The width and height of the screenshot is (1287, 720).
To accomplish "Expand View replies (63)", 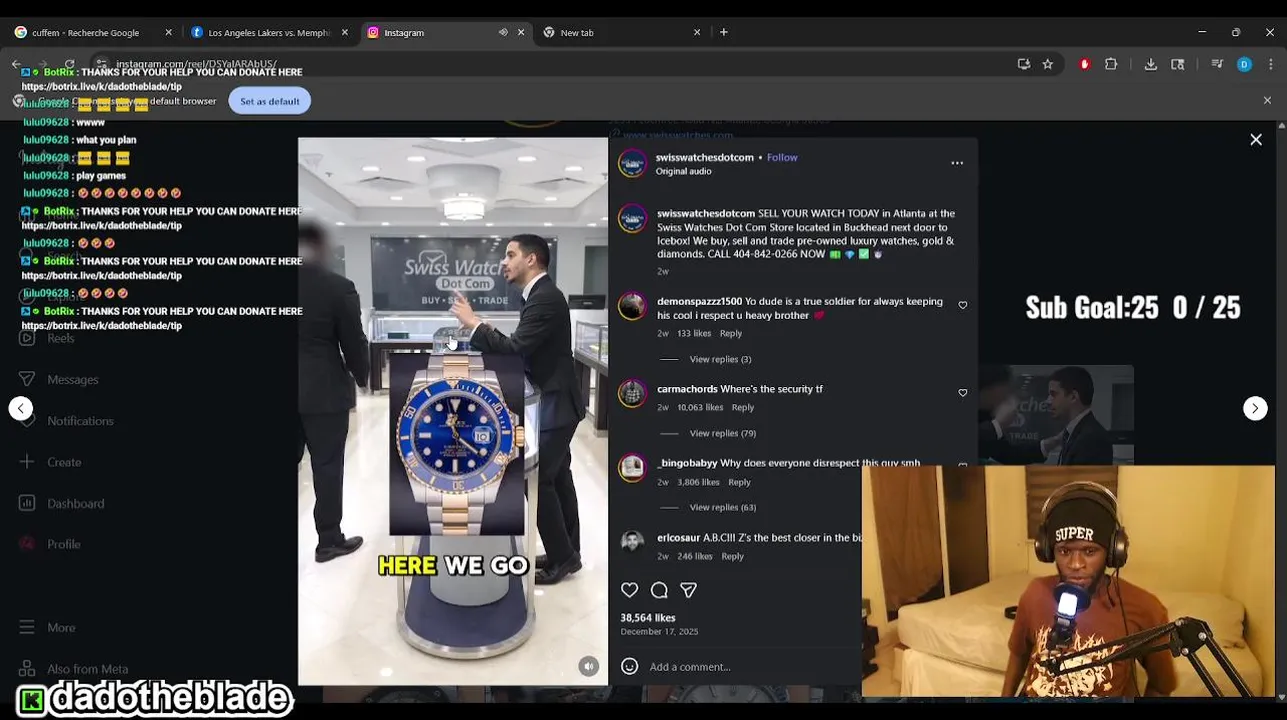I will tap(722, 507).
